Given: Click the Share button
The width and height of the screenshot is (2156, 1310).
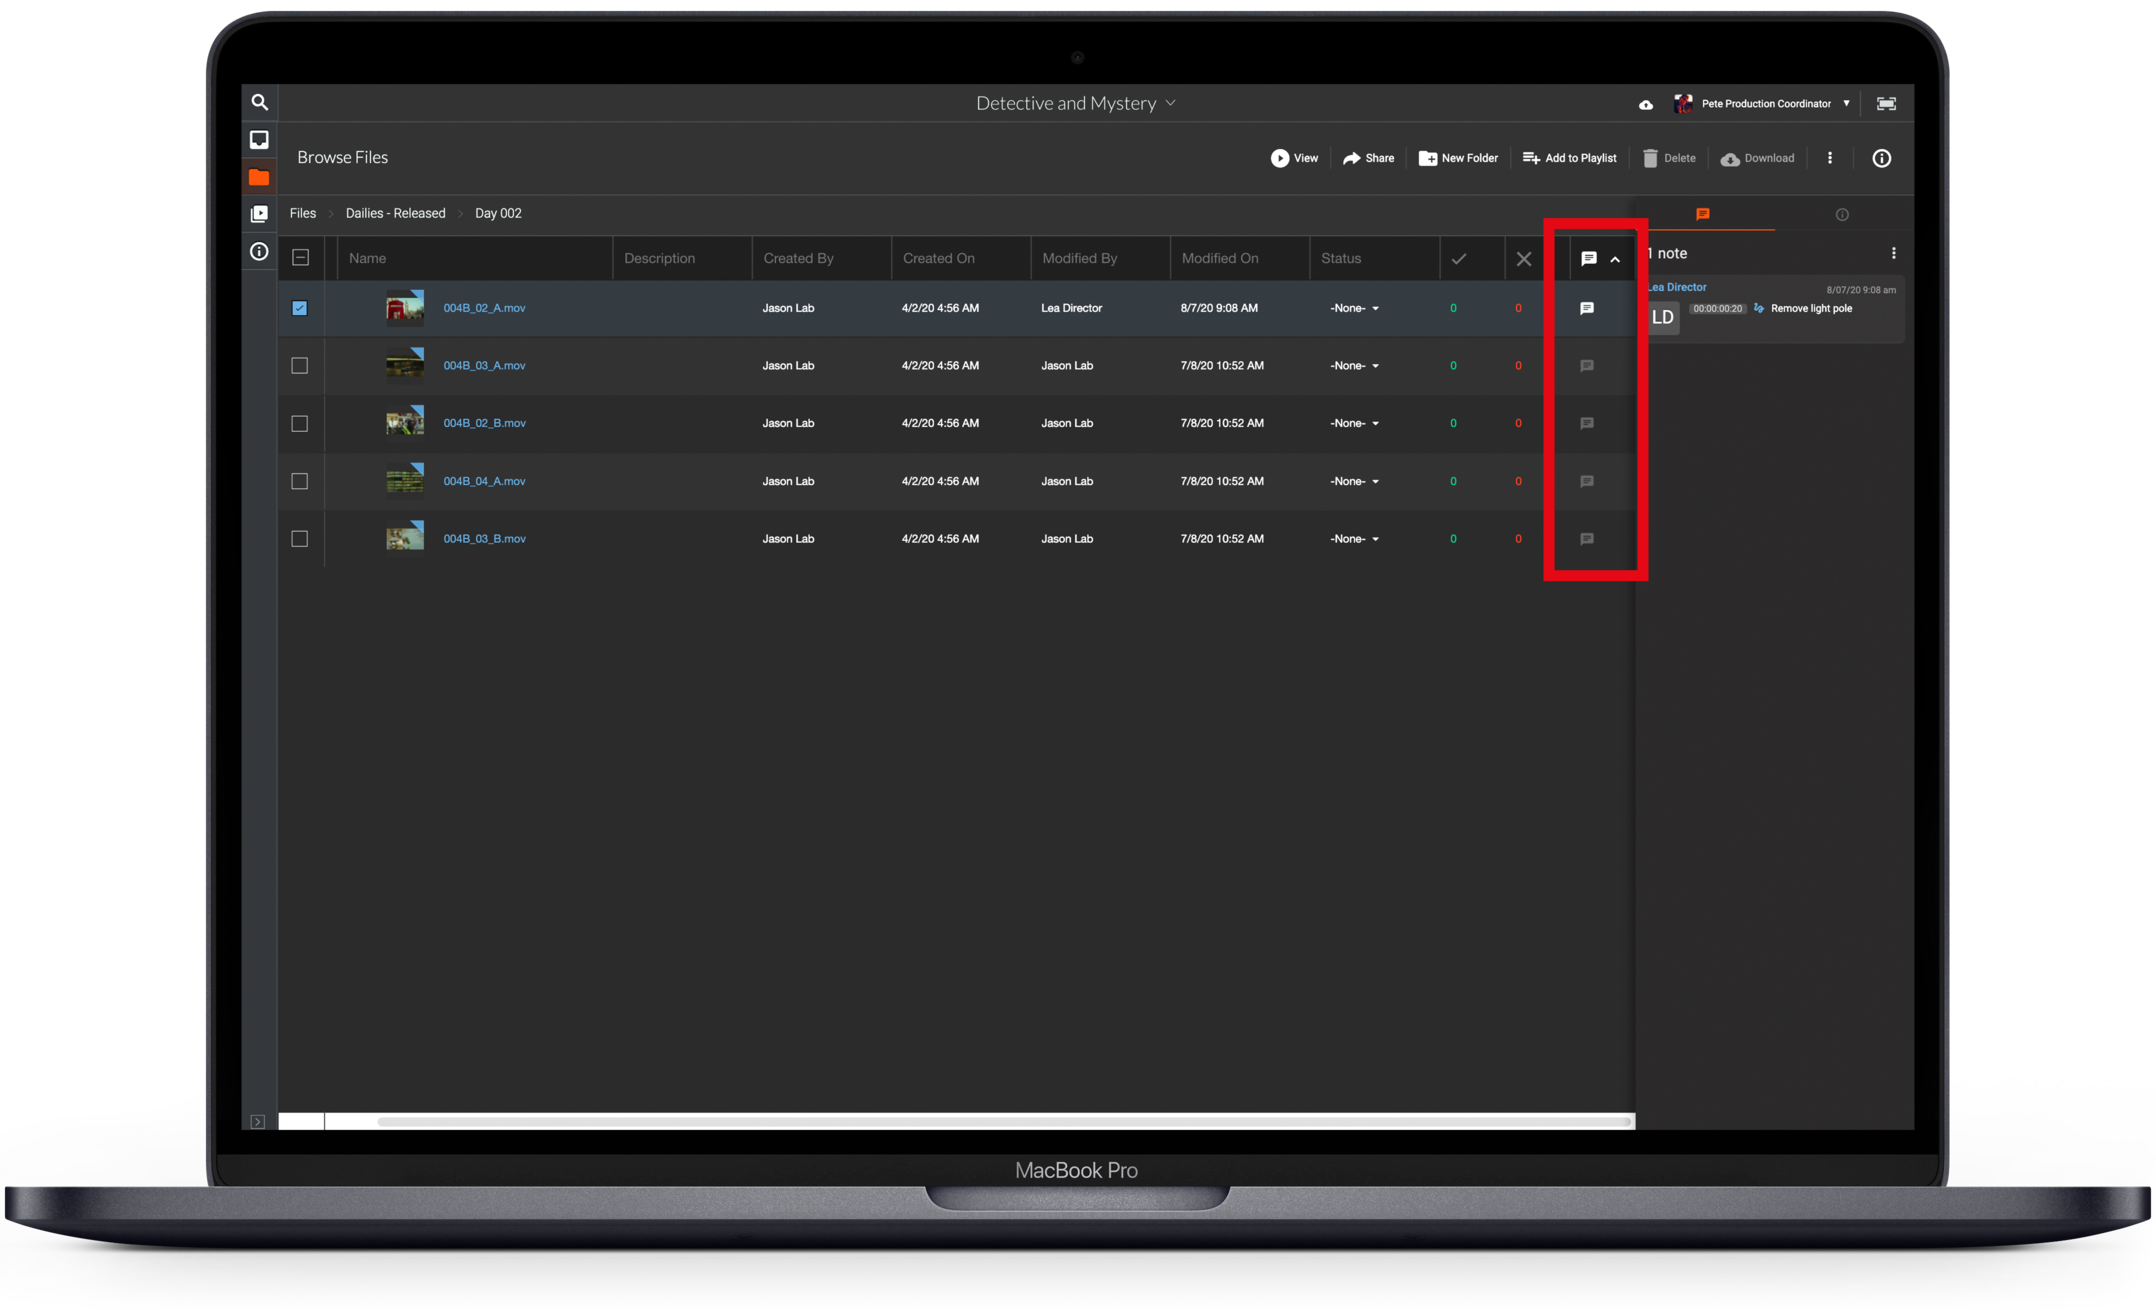Looking at the screenshot, I should click(x=1367, y=158).
